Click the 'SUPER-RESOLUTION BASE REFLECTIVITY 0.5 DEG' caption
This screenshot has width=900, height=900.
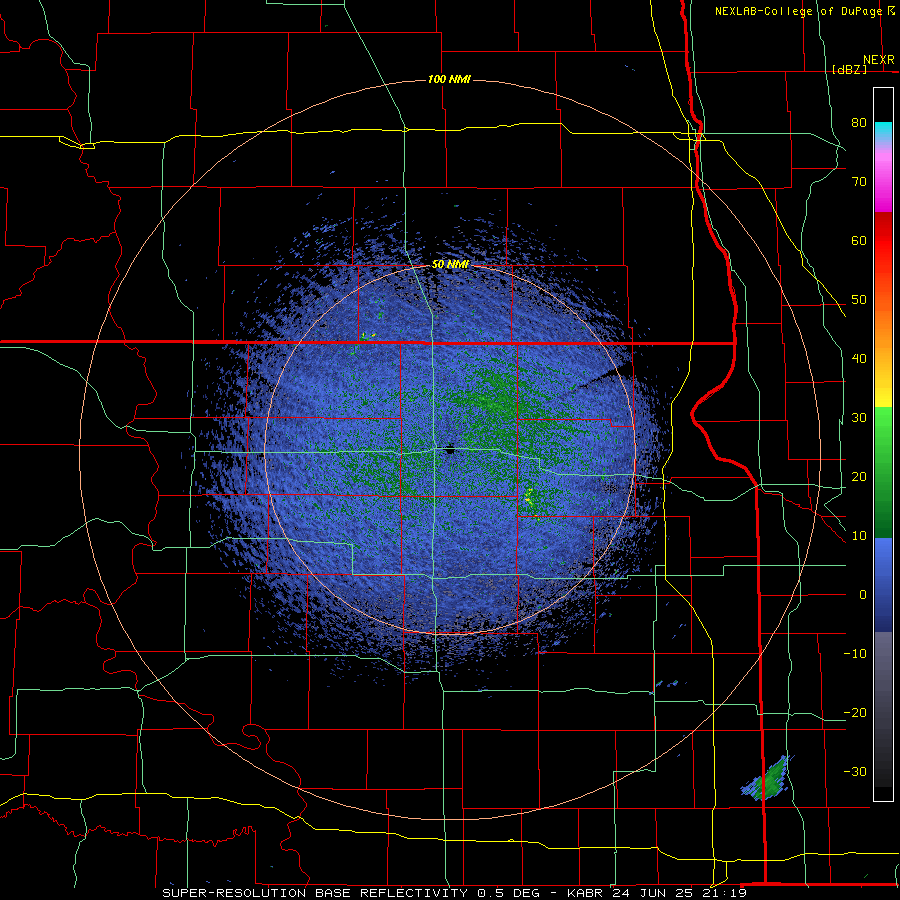(351, 893)
